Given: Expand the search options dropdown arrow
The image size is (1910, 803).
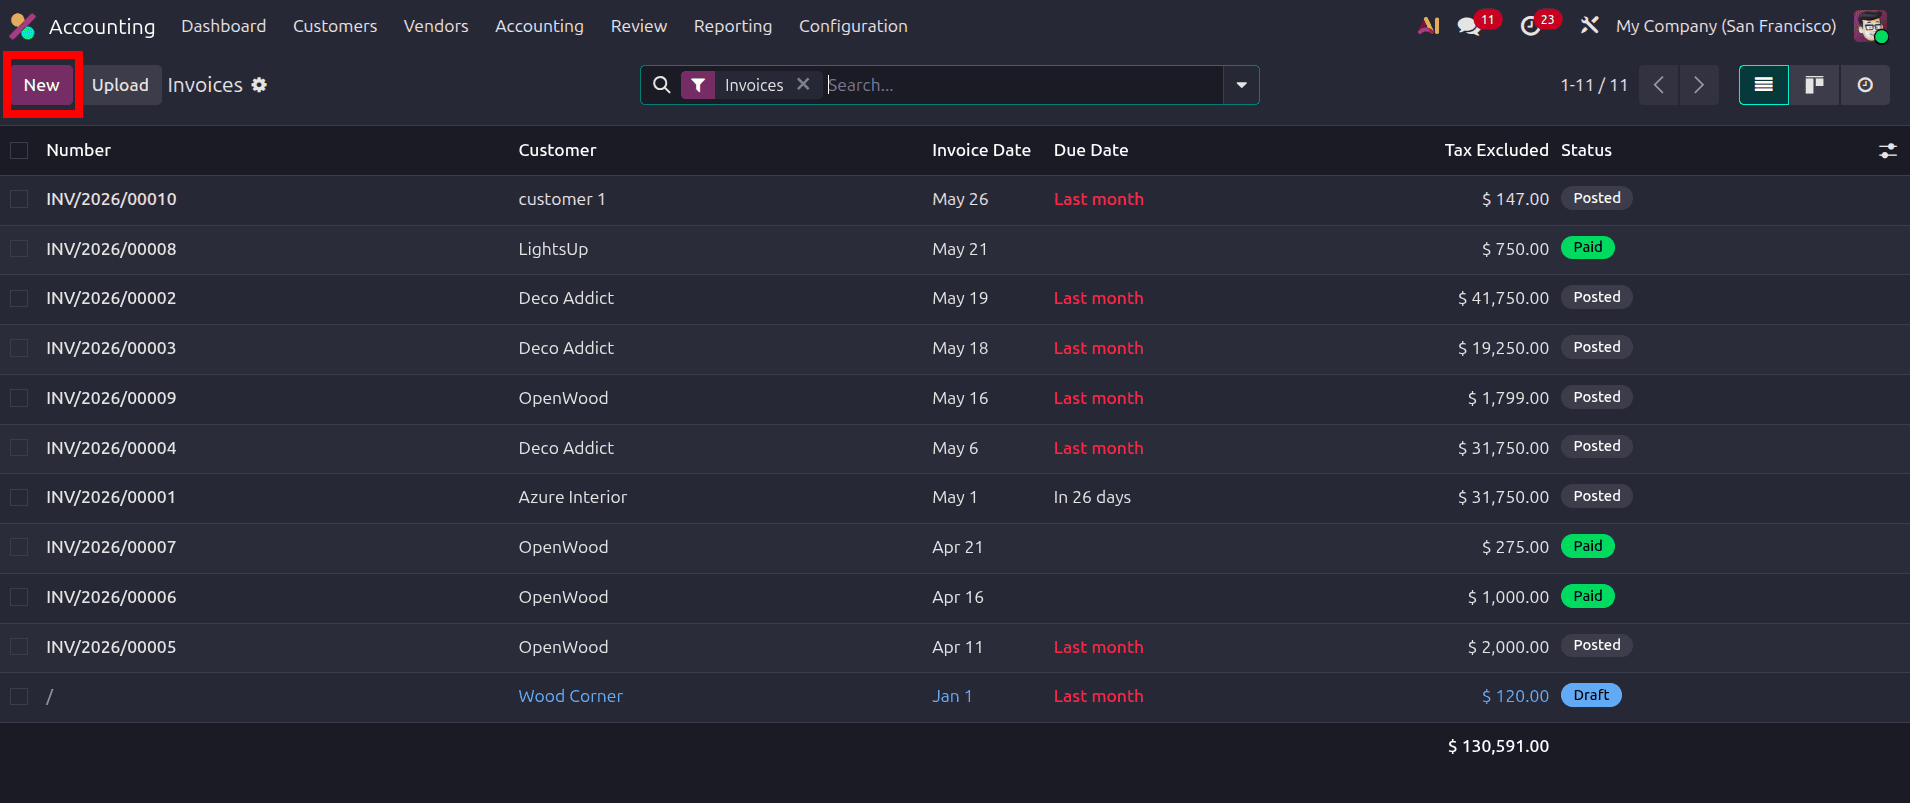Looking at the screenshot, I should (1241, 85).
